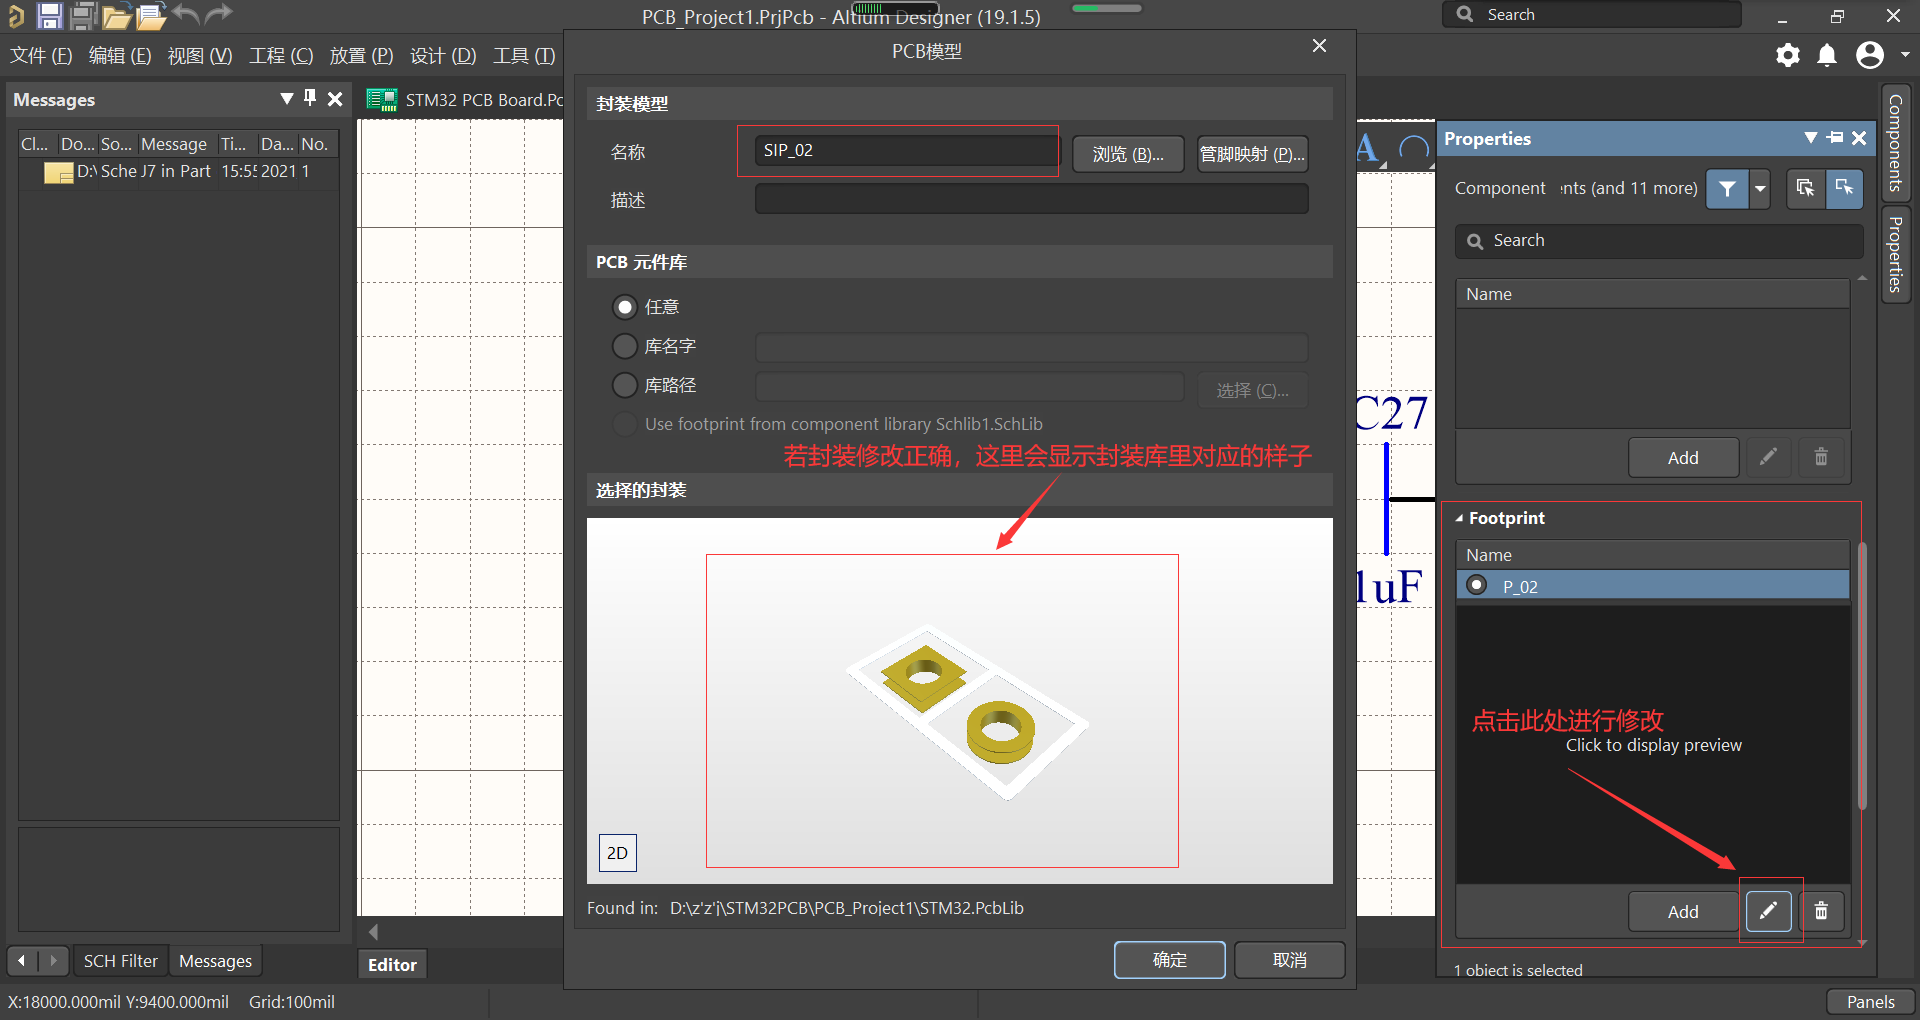The image size is (1920, 1020).
Task: Open the filter dropdown in Properties
Action: [x=1759, y=188]
